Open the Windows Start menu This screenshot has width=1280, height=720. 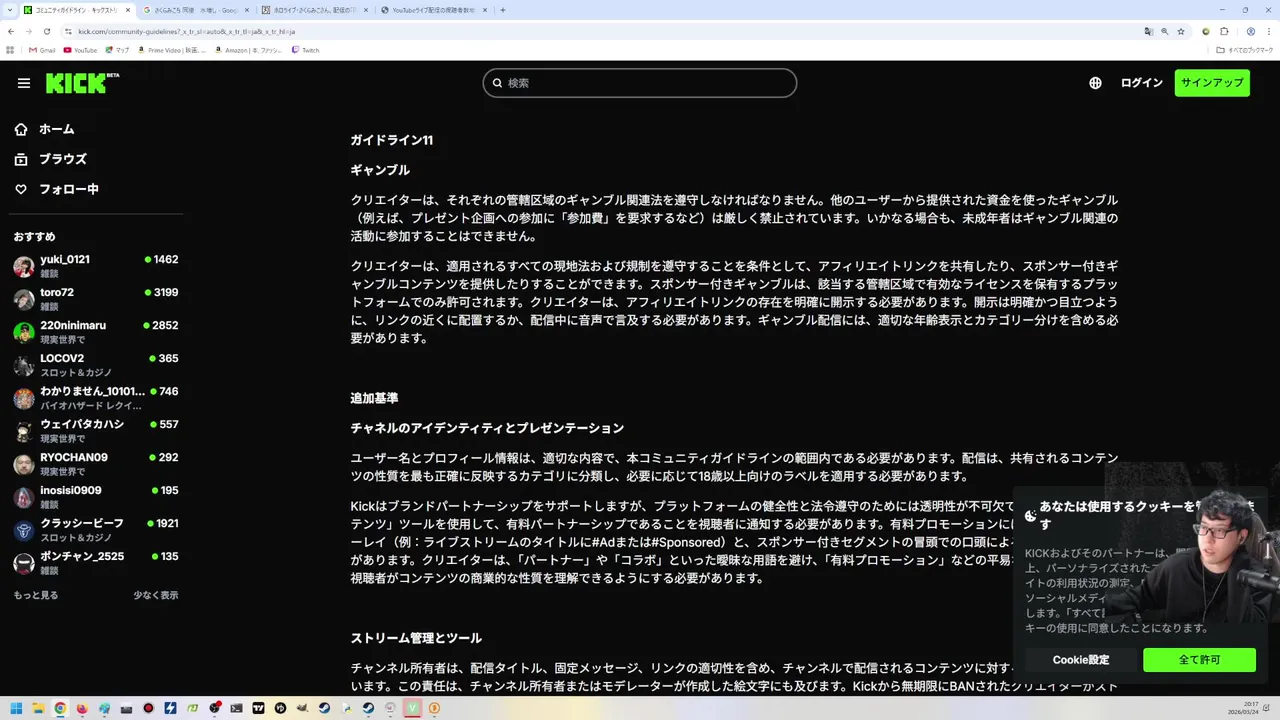click(16, 708)
